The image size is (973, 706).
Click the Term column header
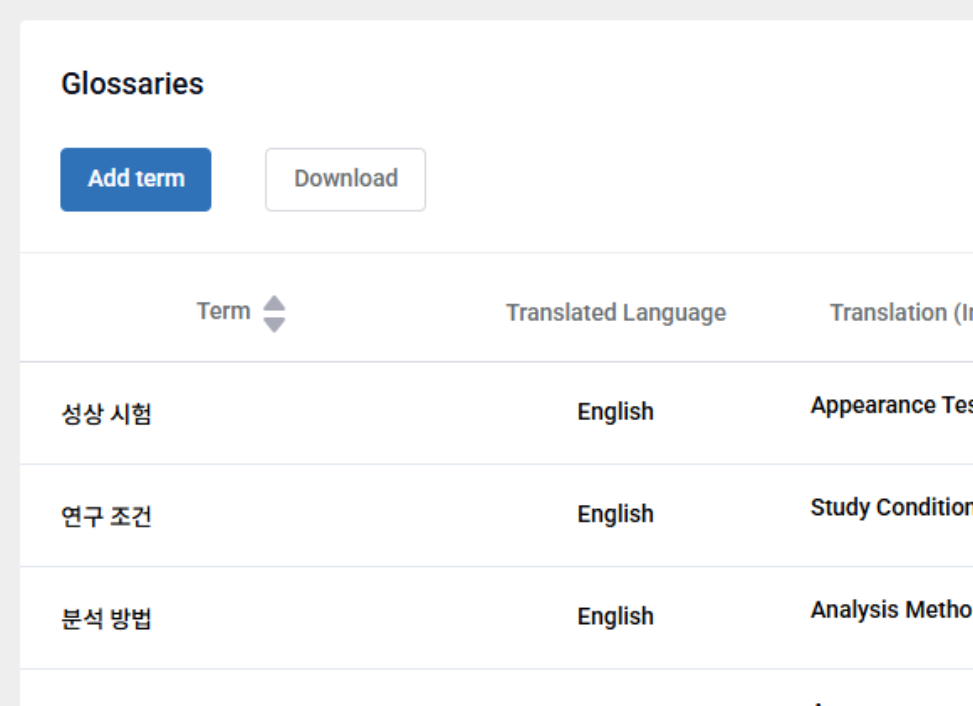[x=223, y=312]
